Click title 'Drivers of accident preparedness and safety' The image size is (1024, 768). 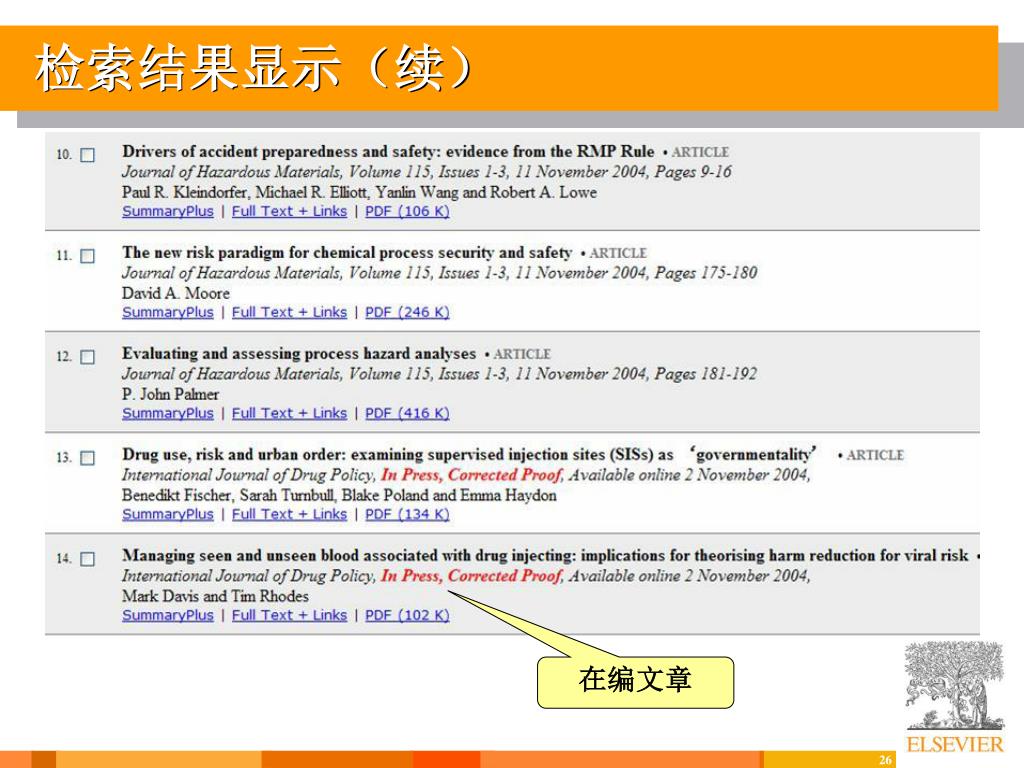388,152
